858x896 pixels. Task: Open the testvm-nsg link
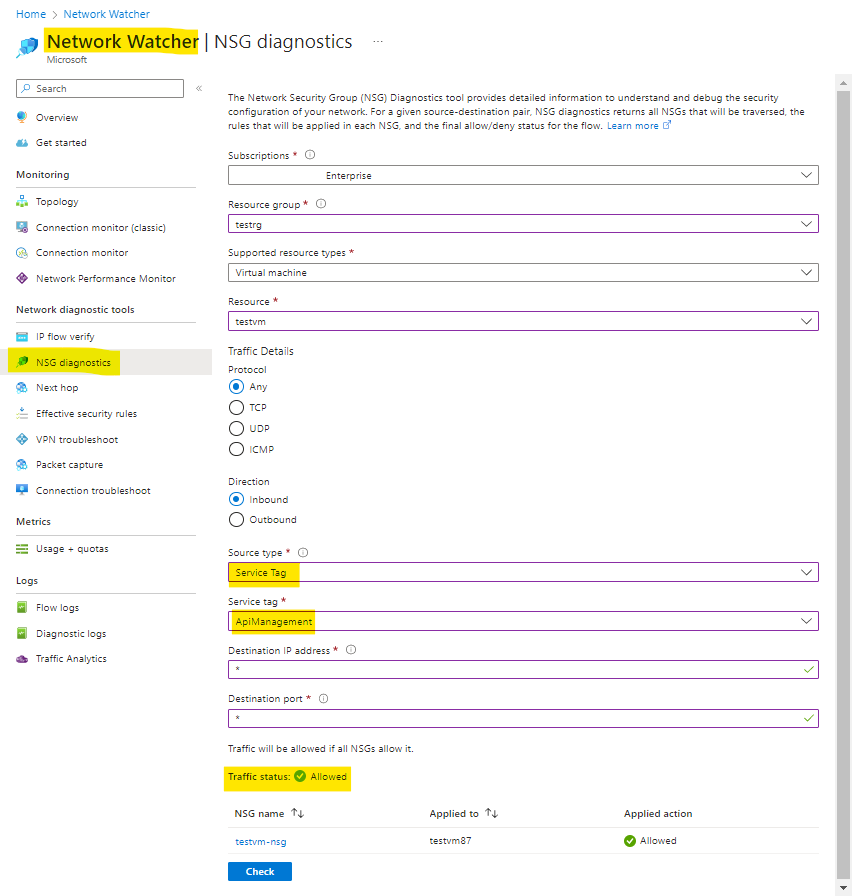[x=261, y=841]
